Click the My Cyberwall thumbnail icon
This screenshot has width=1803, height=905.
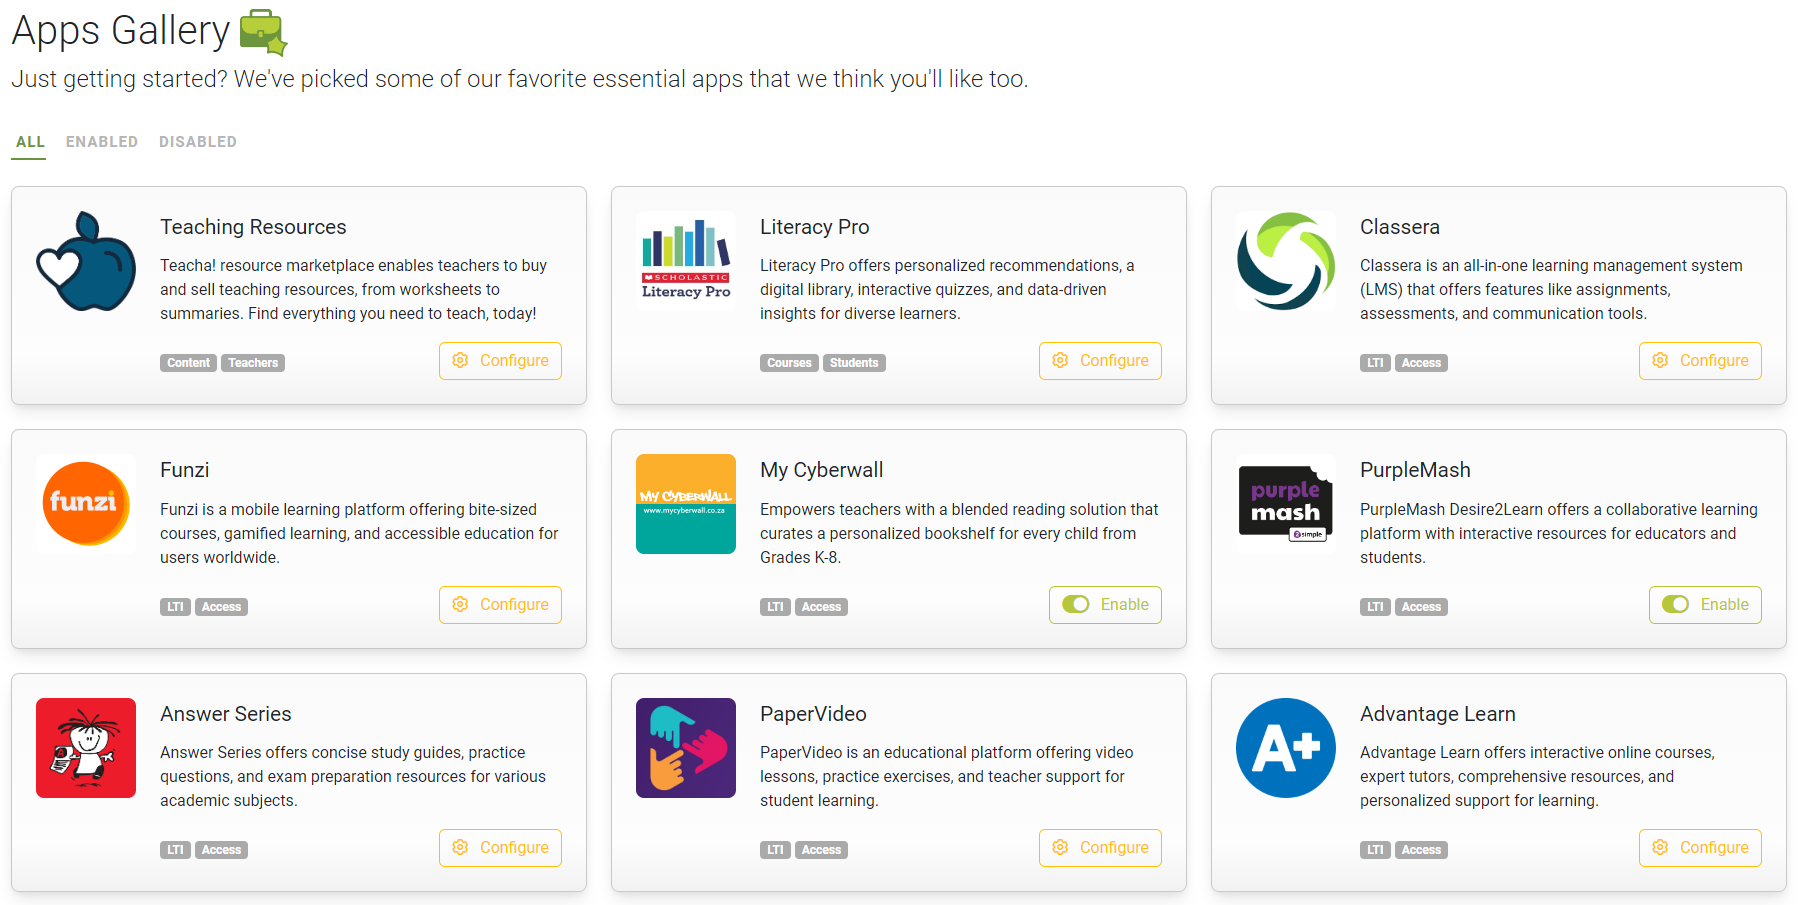(686, 503)
